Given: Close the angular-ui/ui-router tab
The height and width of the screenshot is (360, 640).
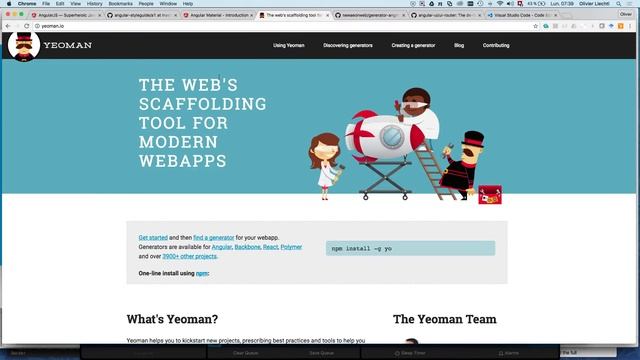Looking at the screenshot, I should click(480, 15).
